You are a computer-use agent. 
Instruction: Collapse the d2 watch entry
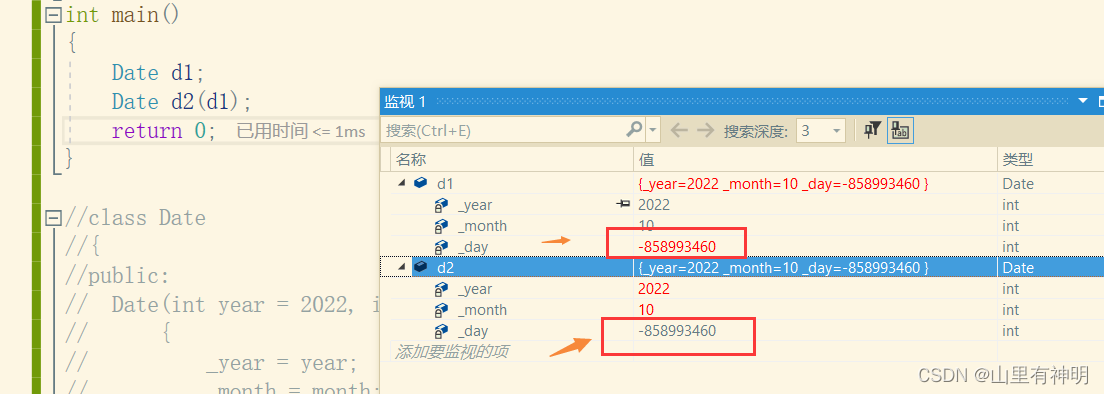point(401,267)
